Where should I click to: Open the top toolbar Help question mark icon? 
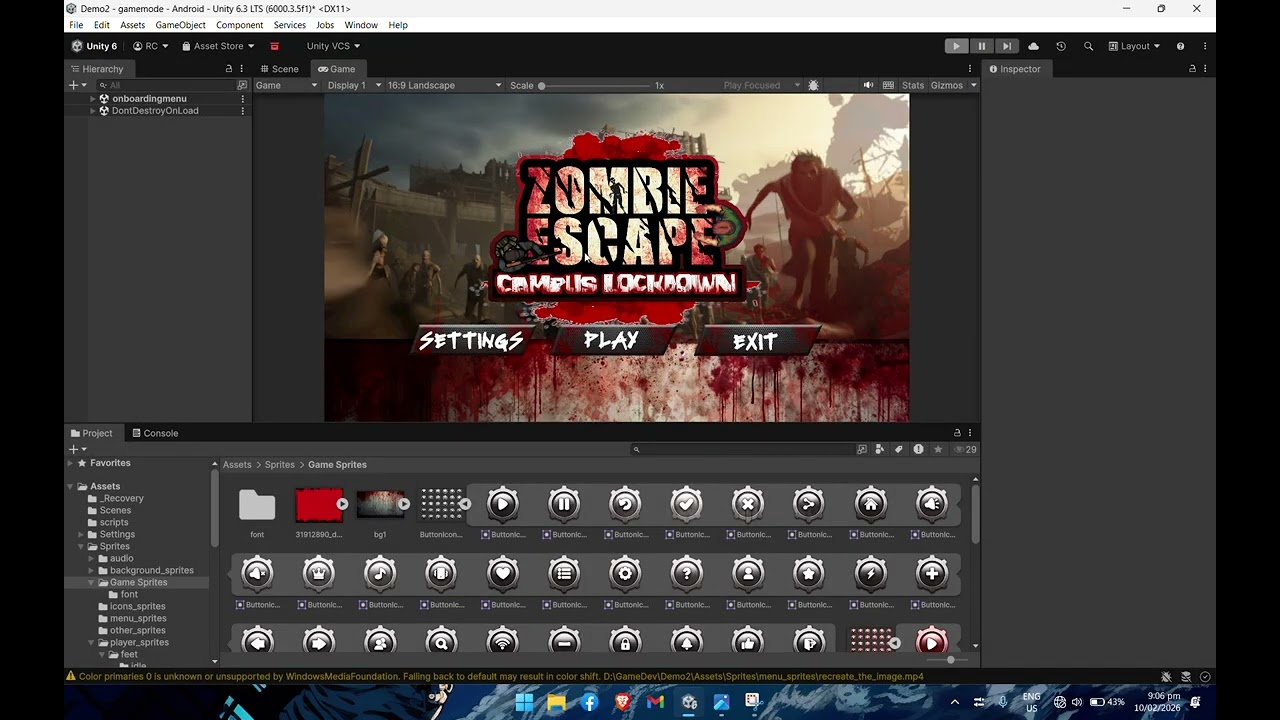[1180, 46]
